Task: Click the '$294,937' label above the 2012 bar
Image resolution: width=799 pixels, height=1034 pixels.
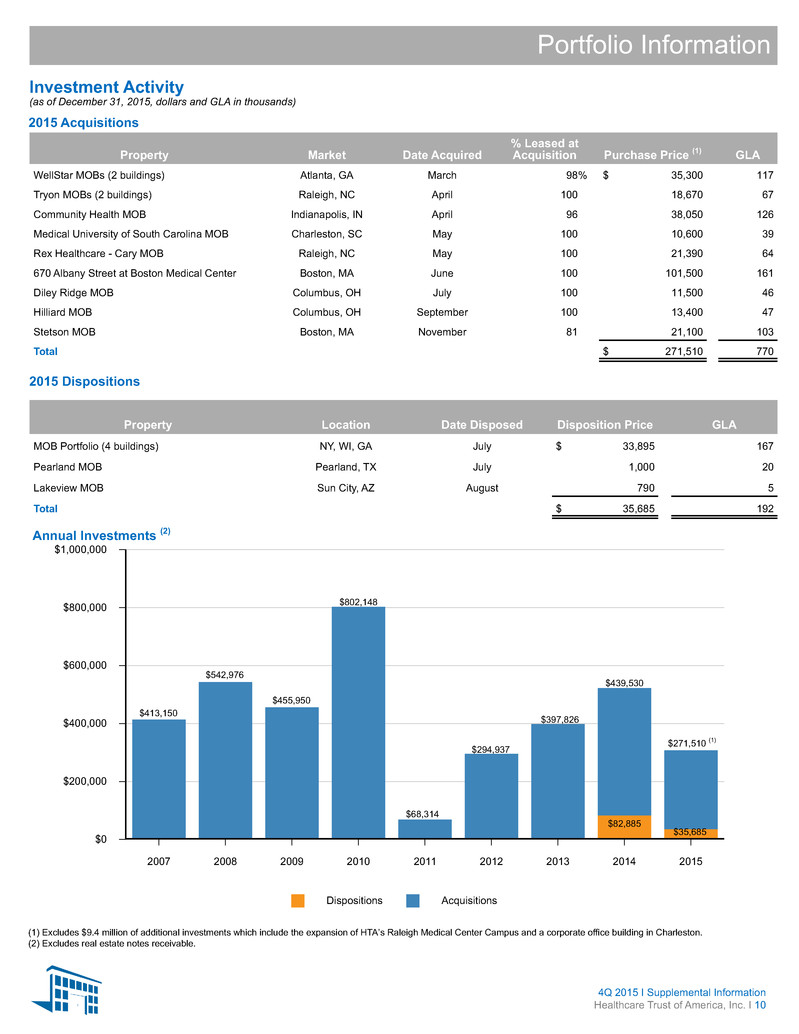Action: click(x=490, y=750)
